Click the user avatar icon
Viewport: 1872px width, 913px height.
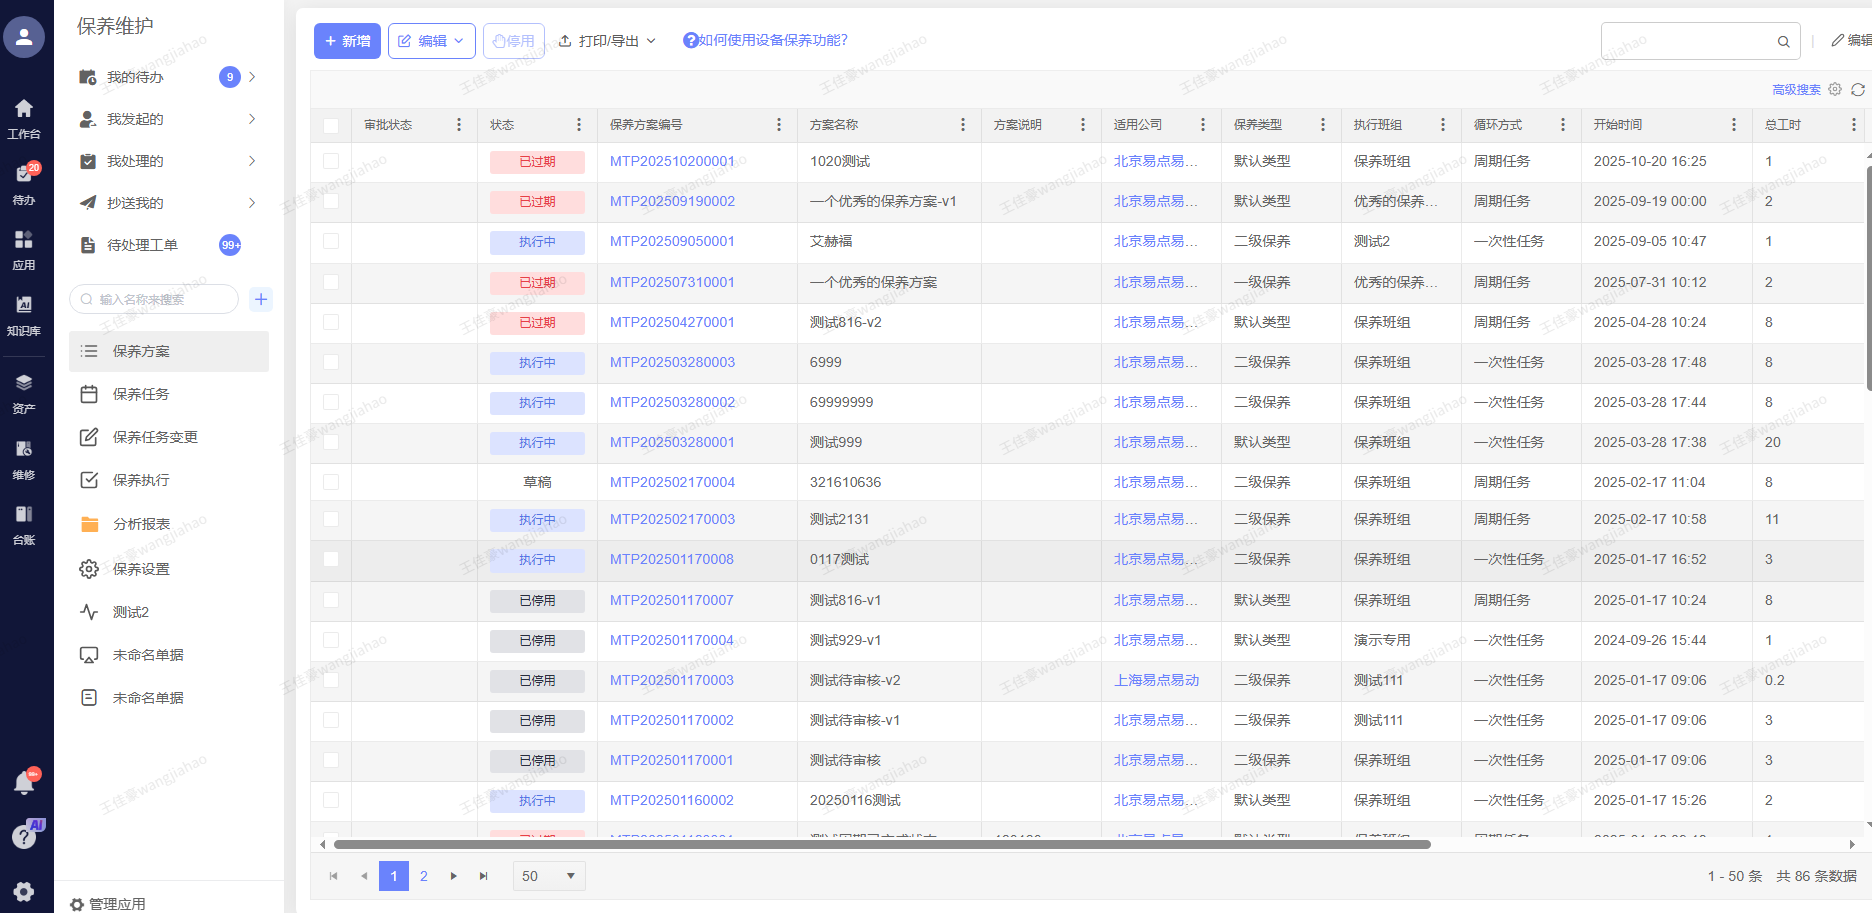pyautogui.click(x=24, y=38)
